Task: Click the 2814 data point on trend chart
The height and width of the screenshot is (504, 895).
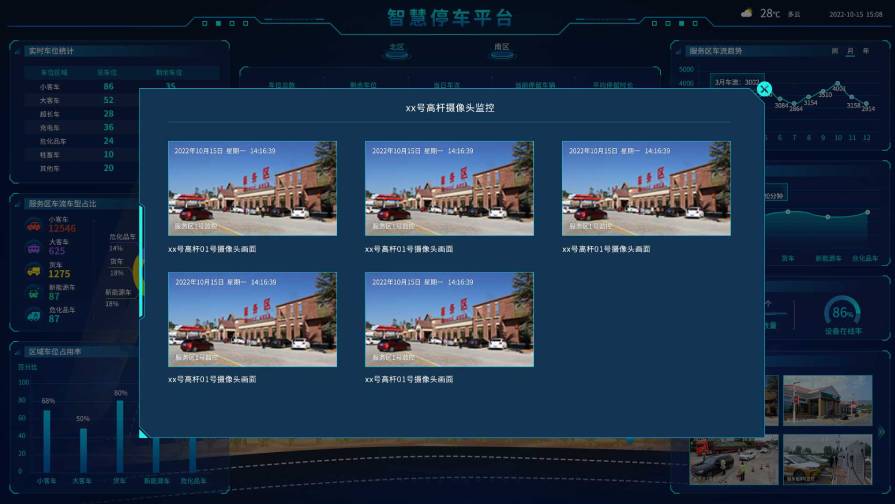Action: (x=866, y=103)
